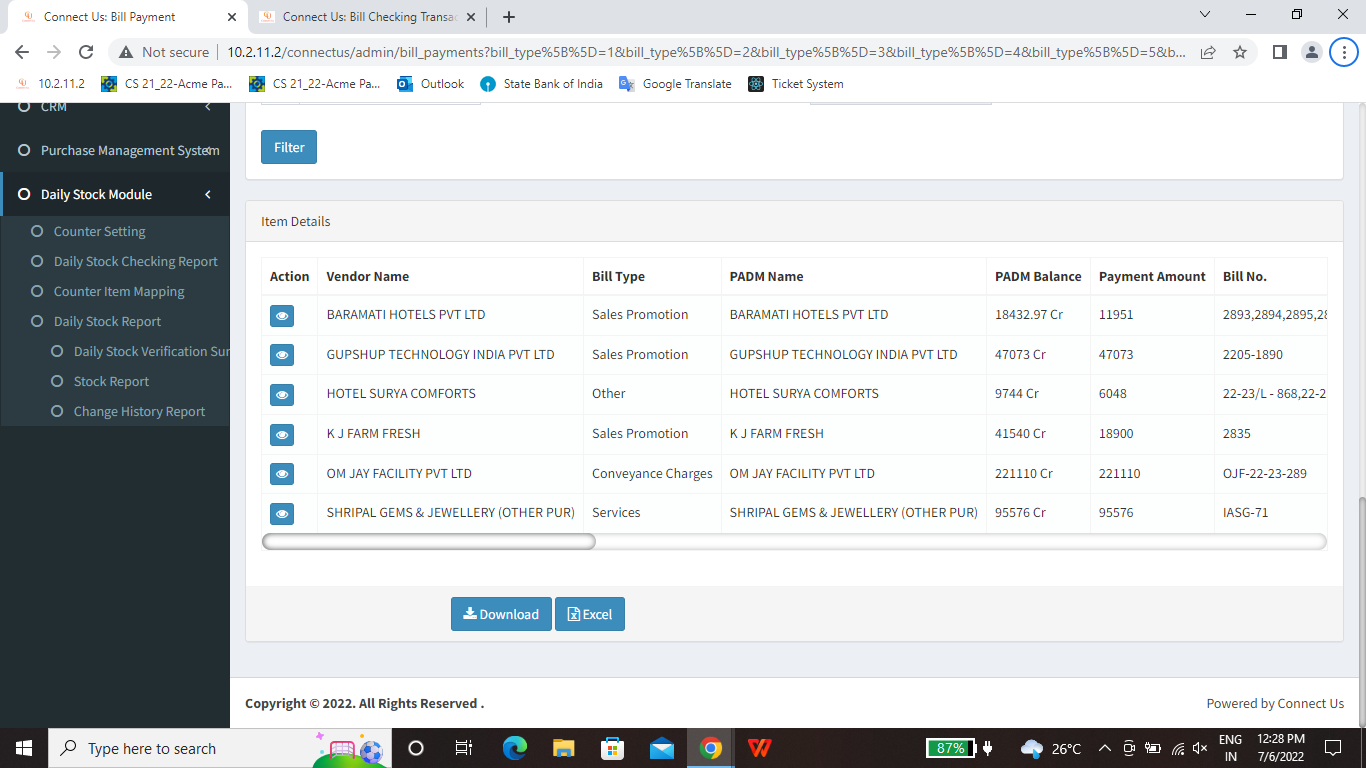Select Conveyance Charges bill type cell
Screen dimensions: 1366x768
coord(652,473)
